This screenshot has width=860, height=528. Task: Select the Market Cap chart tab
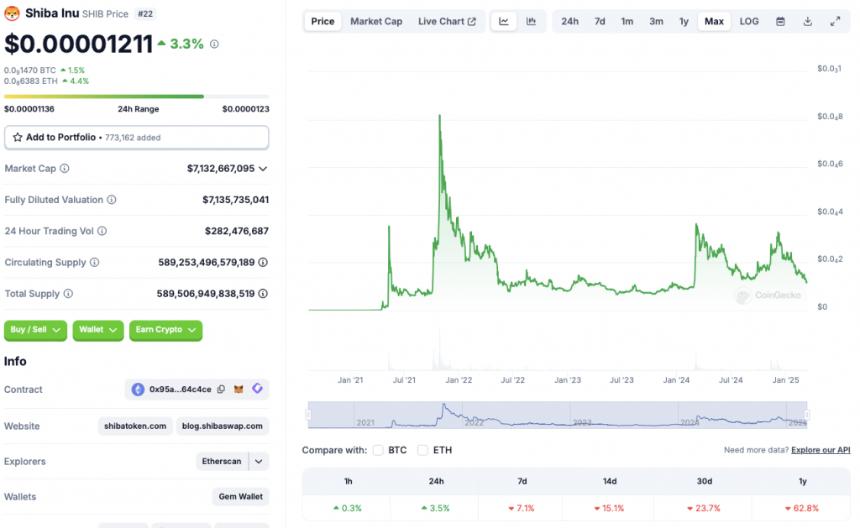(376, 21)
